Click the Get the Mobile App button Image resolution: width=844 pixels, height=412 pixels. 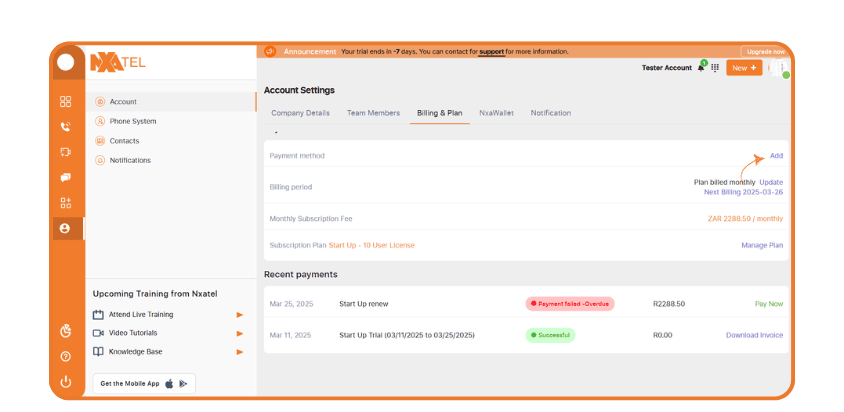pyautogui.click(x=144, y=383)
